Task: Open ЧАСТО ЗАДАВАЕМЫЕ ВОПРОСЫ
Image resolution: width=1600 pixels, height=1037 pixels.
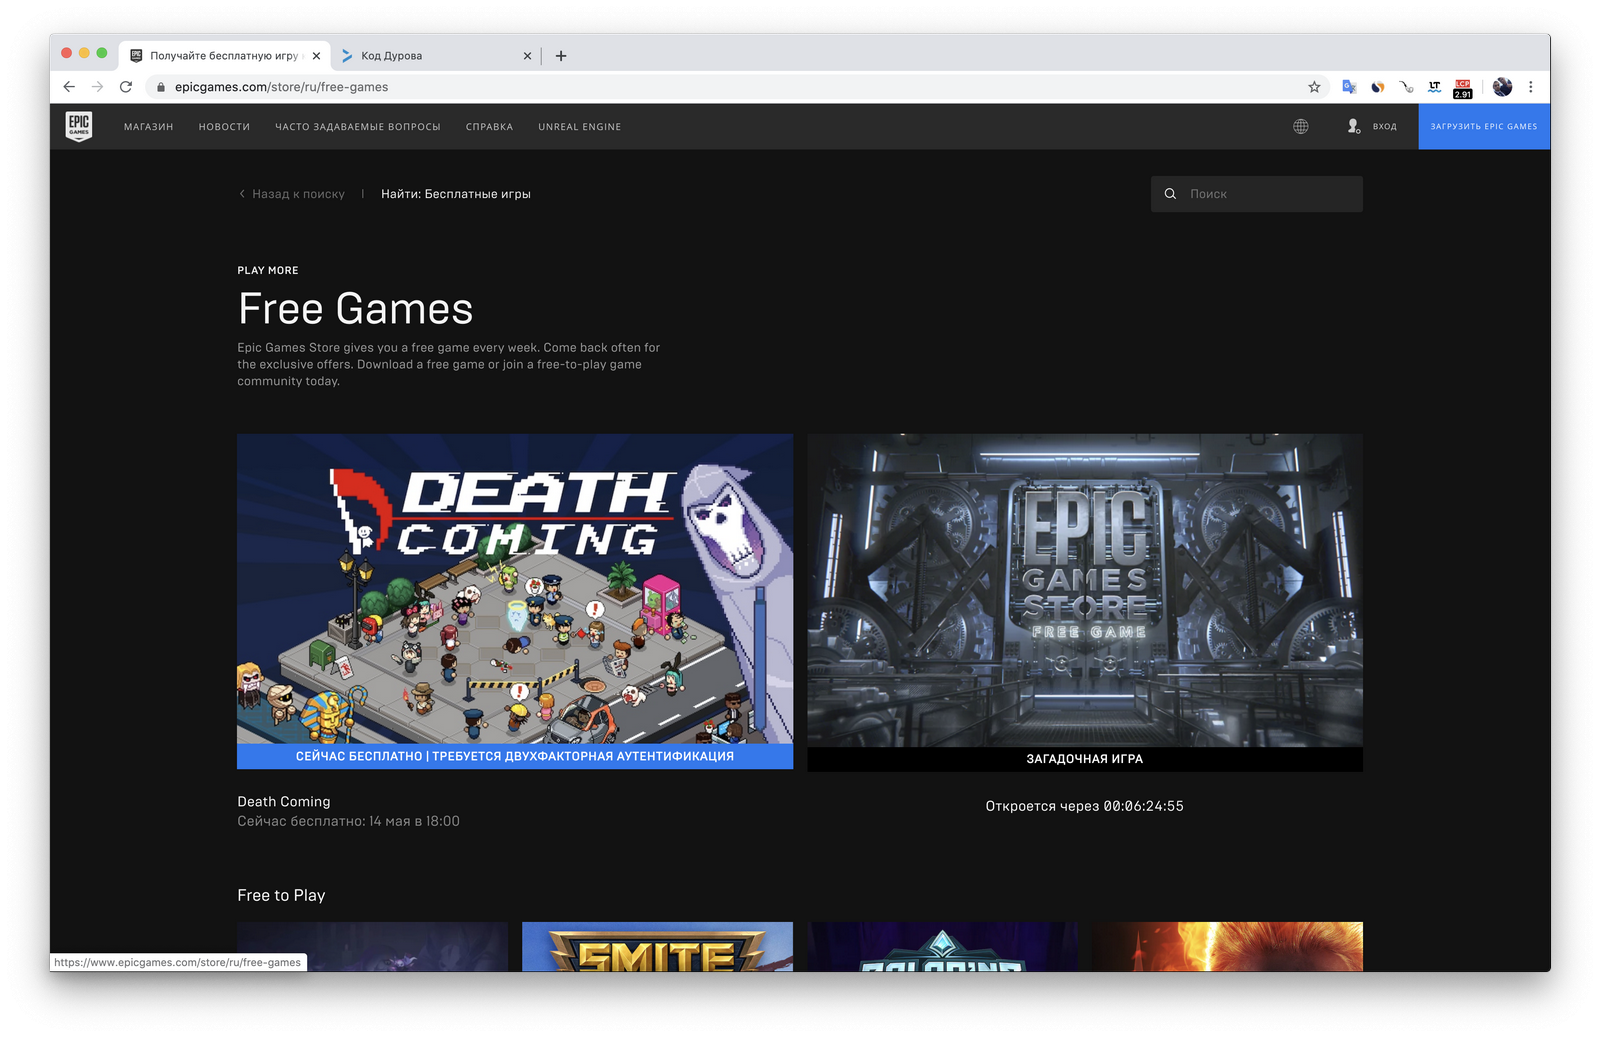Action: 358,127
